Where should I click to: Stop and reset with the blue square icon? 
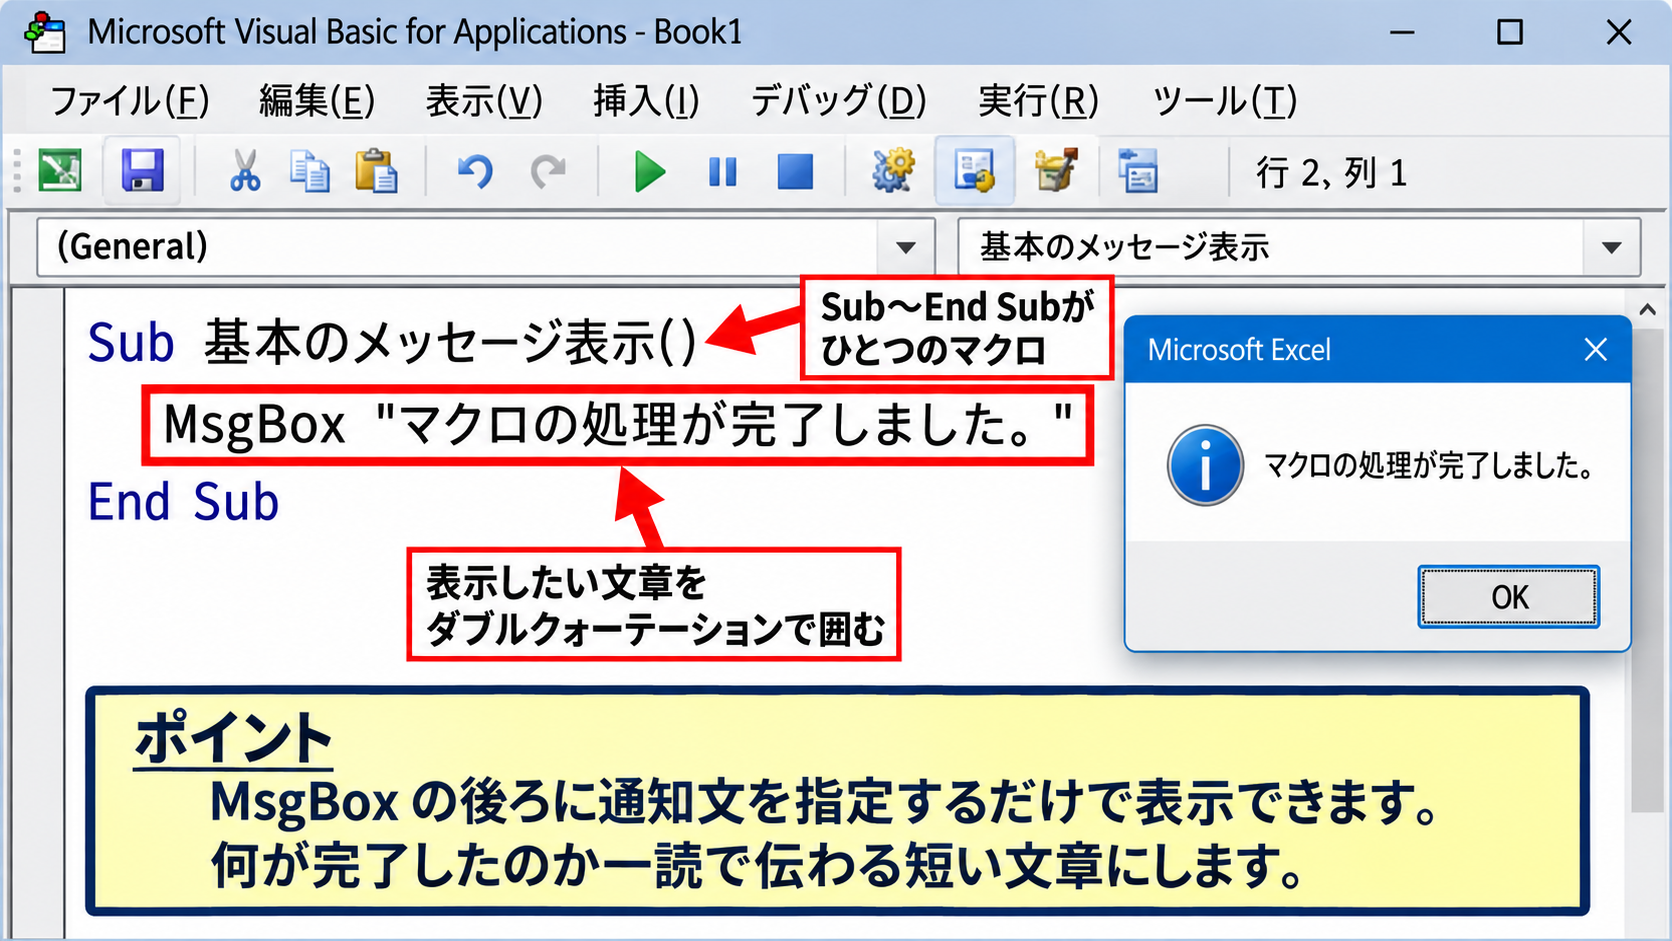click(x=795, y=172)
